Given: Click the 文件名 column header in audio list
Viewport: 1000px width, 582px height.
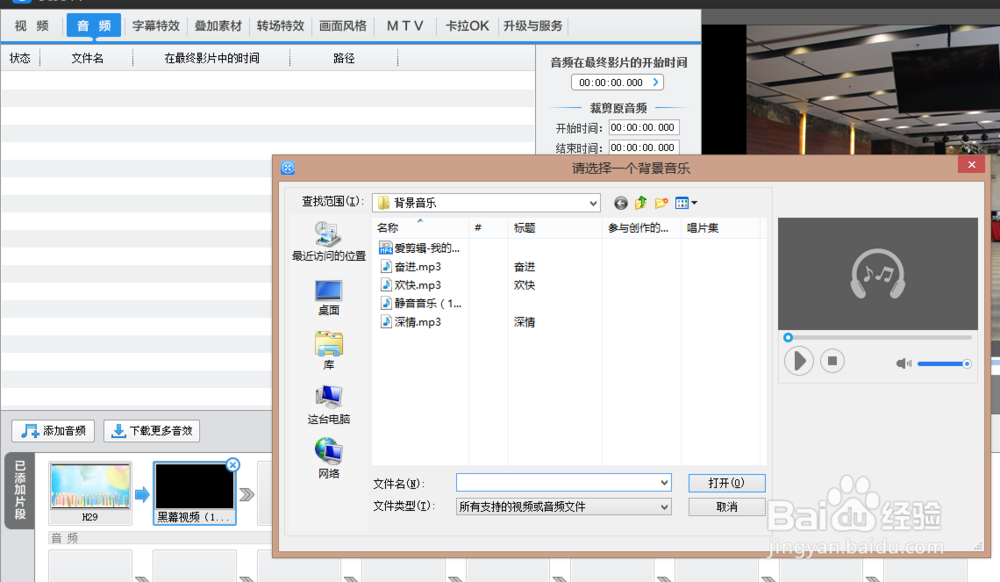Looking at the screenshot, I should coord(87,58).
